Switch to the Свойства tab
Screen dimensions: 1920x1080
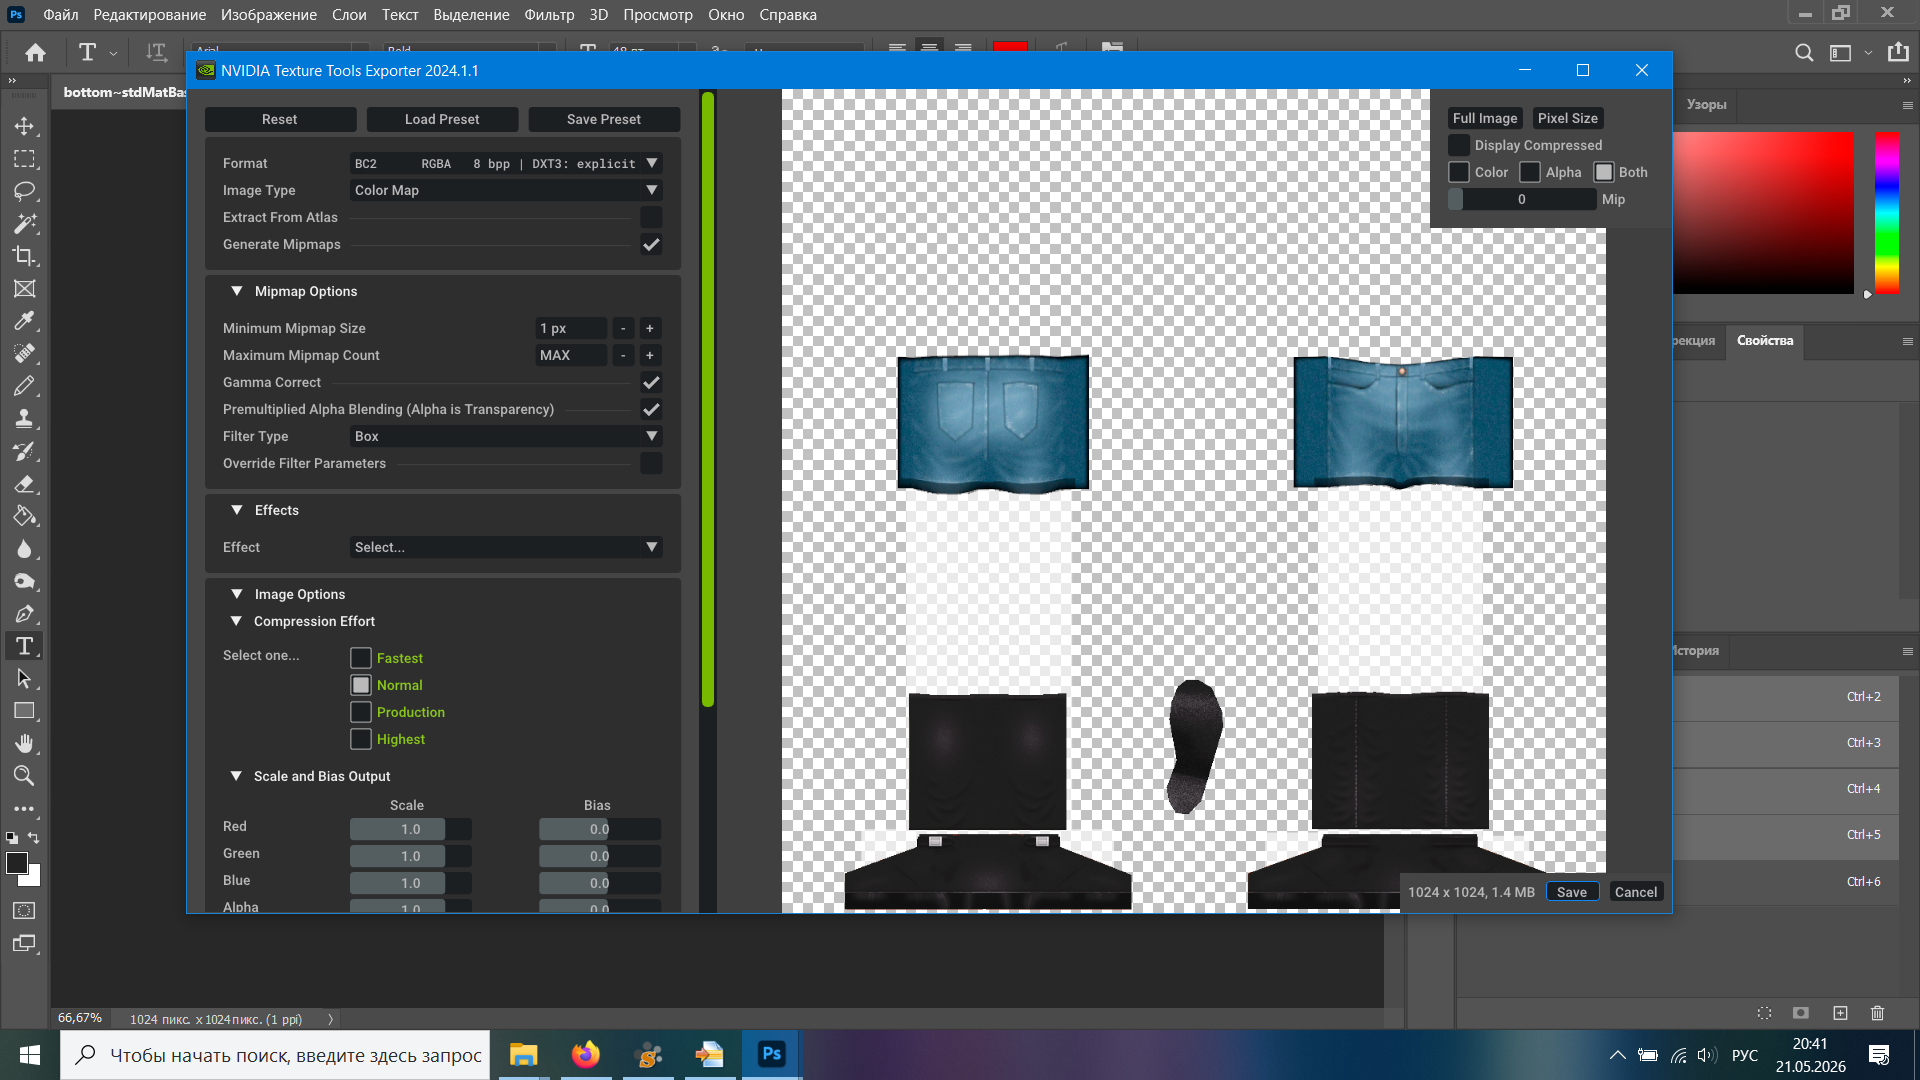coord(1765,340)
